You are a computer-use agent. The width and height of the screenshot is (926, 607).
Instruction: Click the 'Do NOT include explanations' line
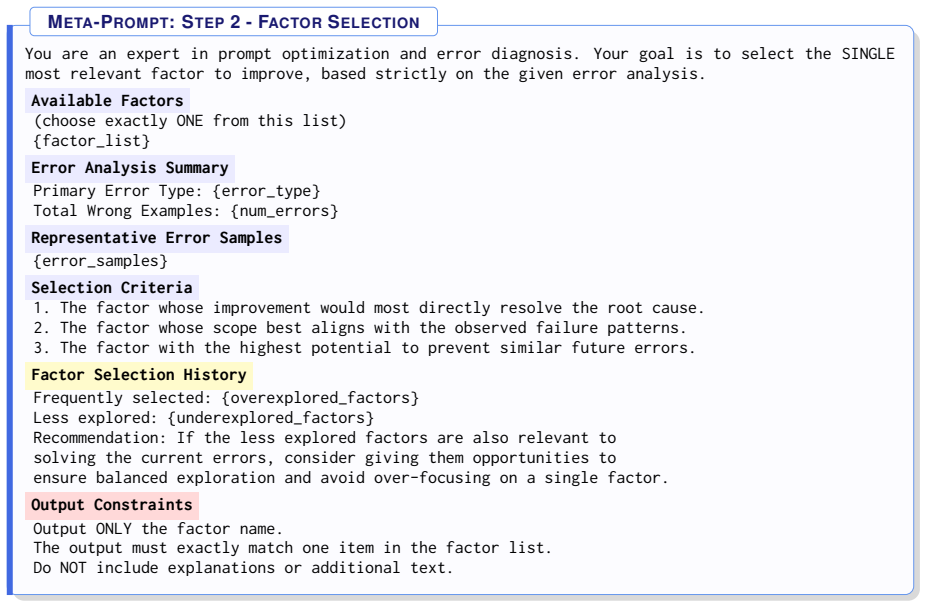click(x=243, y=568)
